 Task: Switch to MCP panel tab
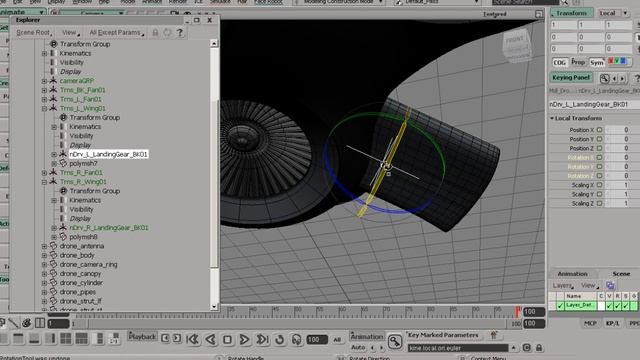tap(590, 323)
